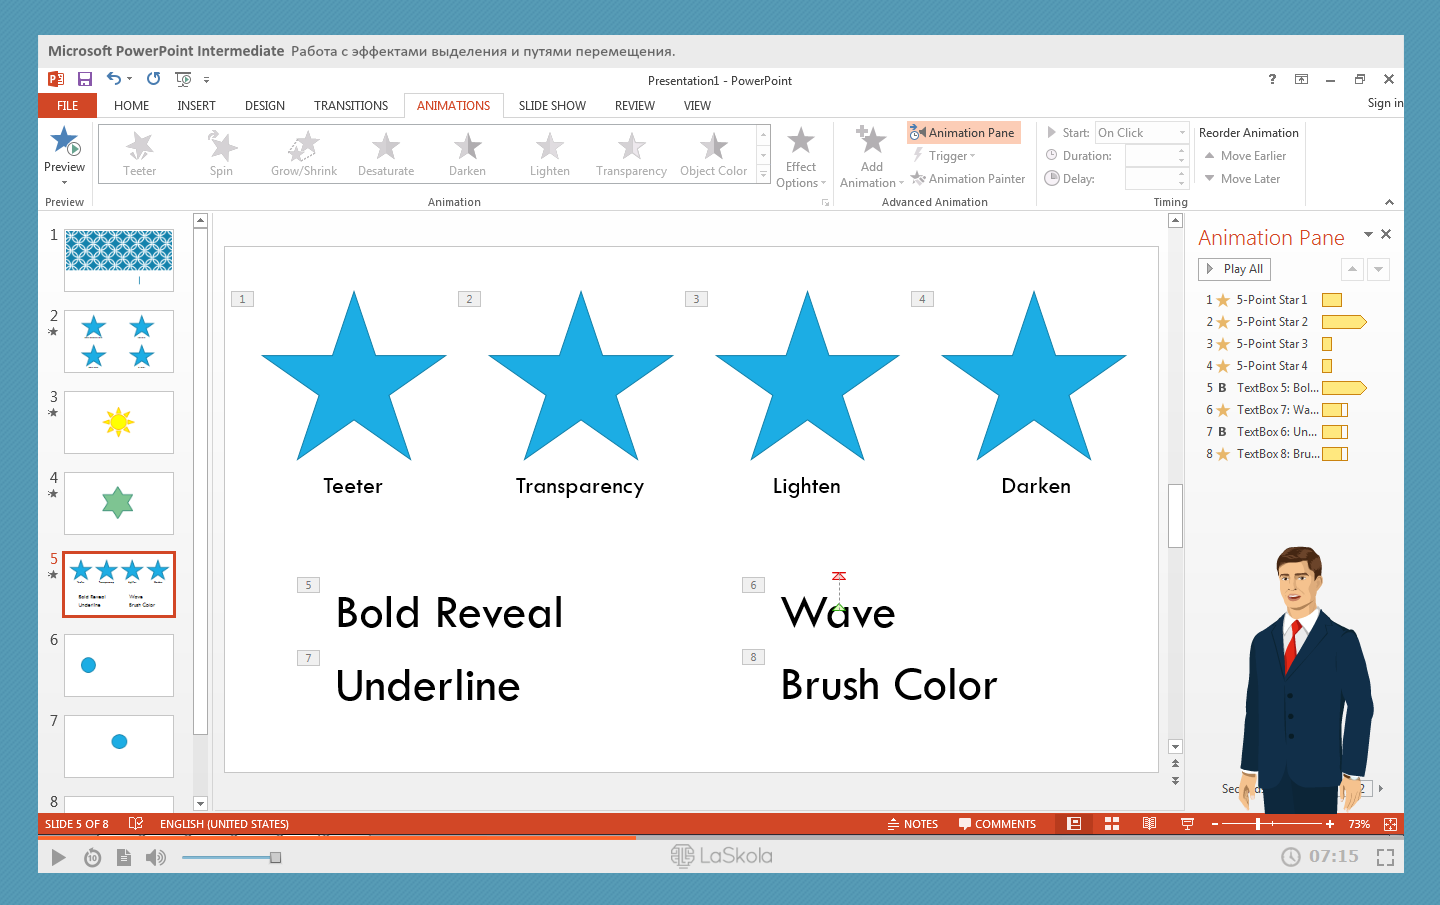Apply the Teeter emphasis animation
1440x905 pixels.
click(140, 154)
